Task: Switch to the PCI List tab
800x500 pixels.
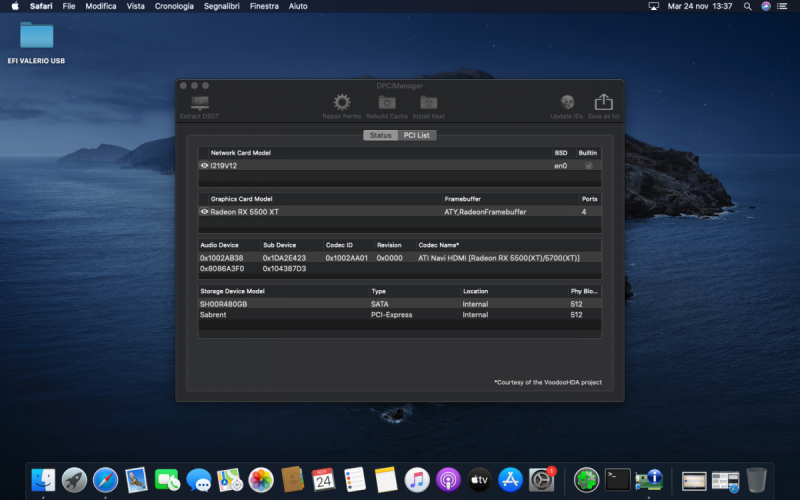Action: (416, 135)
